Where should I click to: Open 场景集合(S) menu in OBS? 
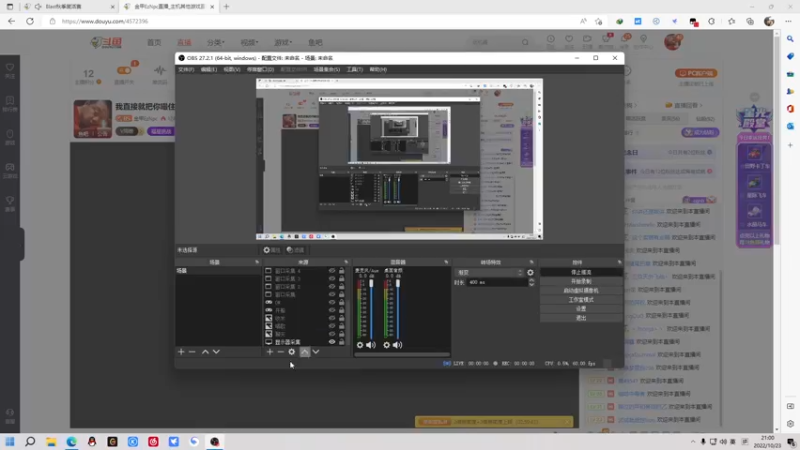point(327,69)
